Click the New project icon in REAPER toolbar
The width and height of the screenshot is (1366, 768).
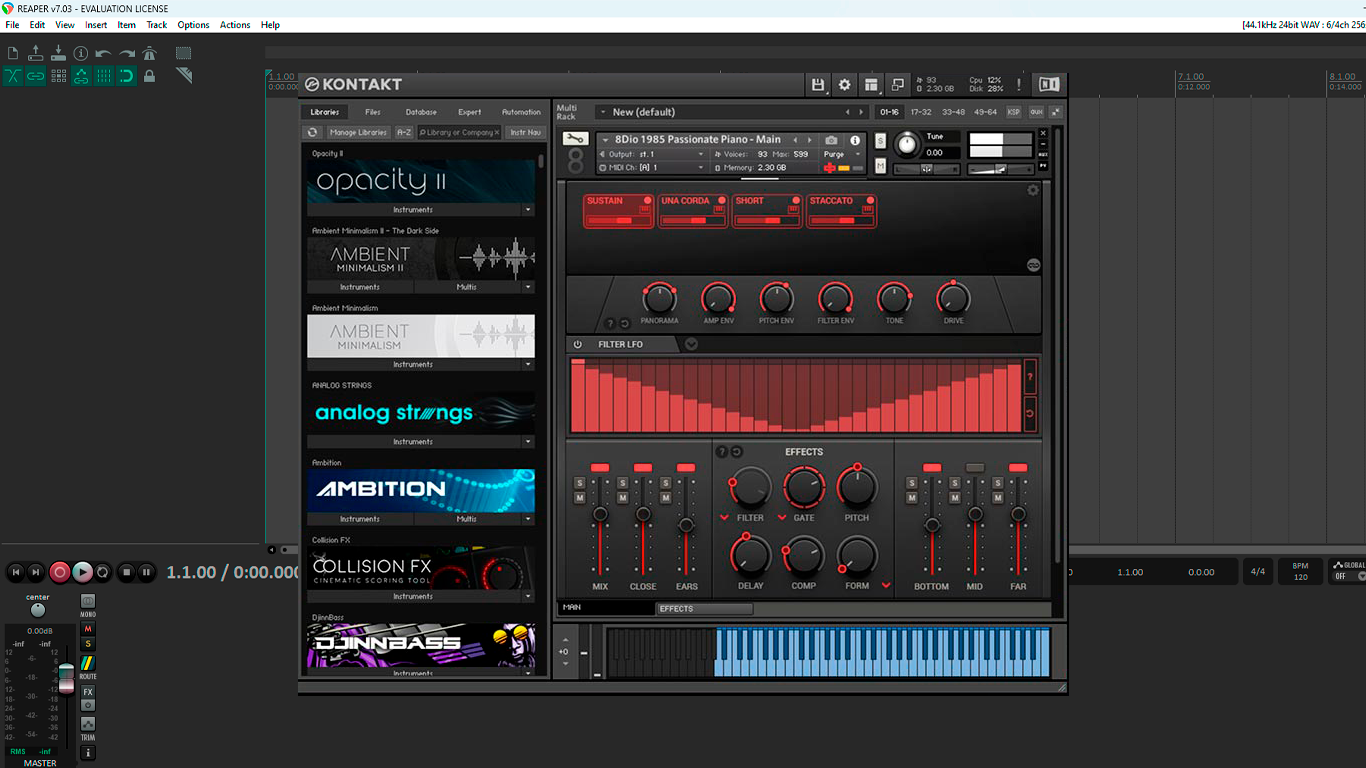(13, 53)
